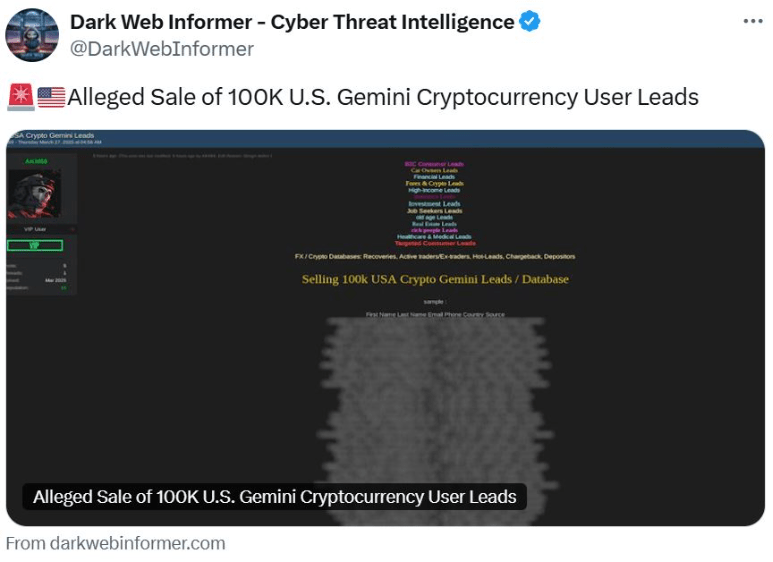Click Forex & Crypto Leads list entry
773x562 pixels.
[434, 183]
